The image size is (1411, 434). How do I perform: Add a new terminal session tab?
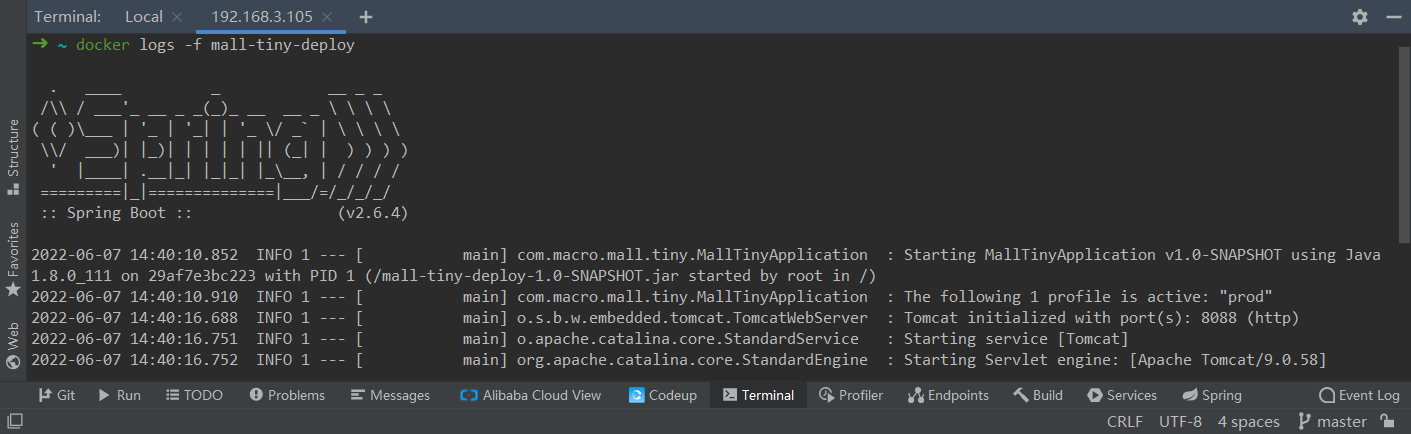pos(366,17)
